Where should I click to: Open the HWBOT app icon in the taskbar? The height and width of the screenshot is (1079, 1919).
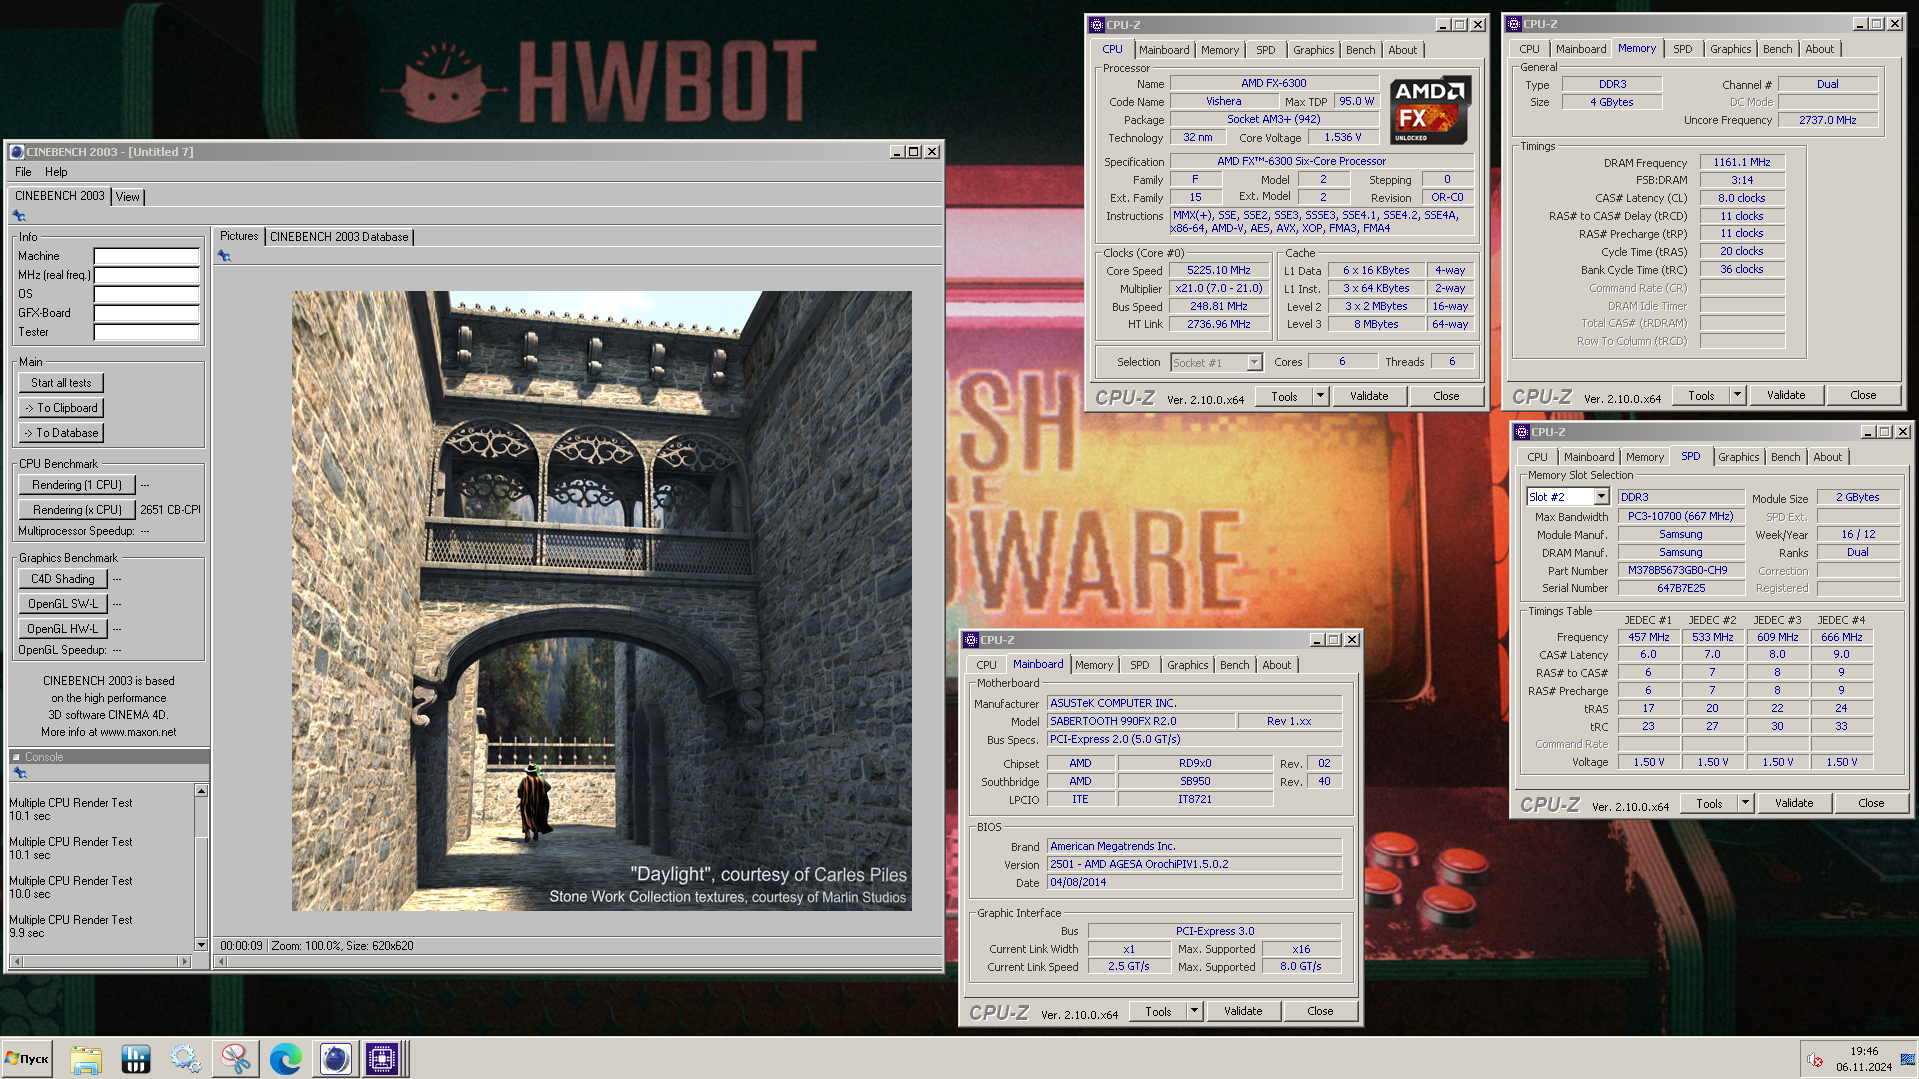(136, 1058)
